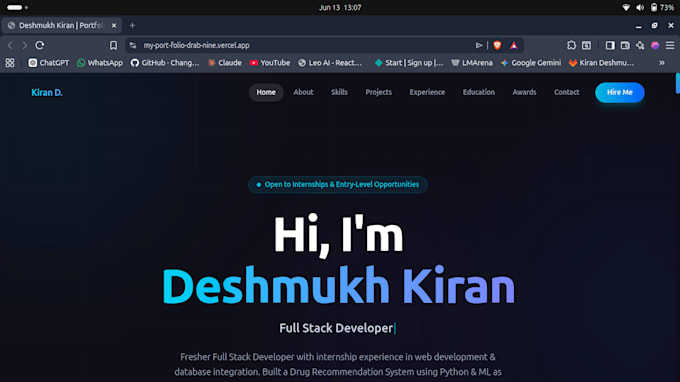Open the About nav section

point(303,92)
